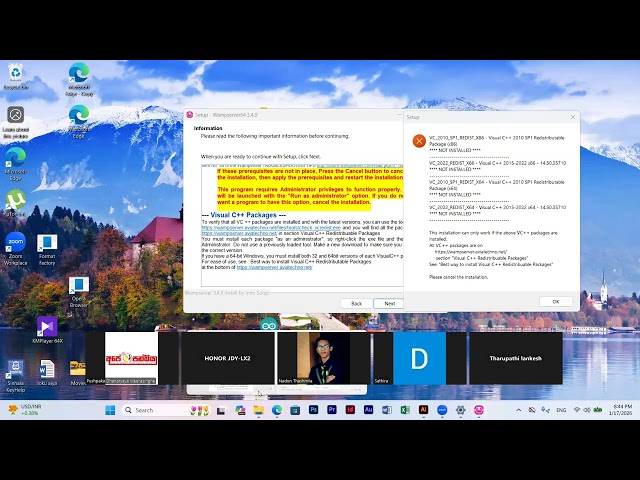This screenshot has height=480, width=640.
Task: Select Nadun Thashmila's video tile
Action: click(x=324, y=358)
